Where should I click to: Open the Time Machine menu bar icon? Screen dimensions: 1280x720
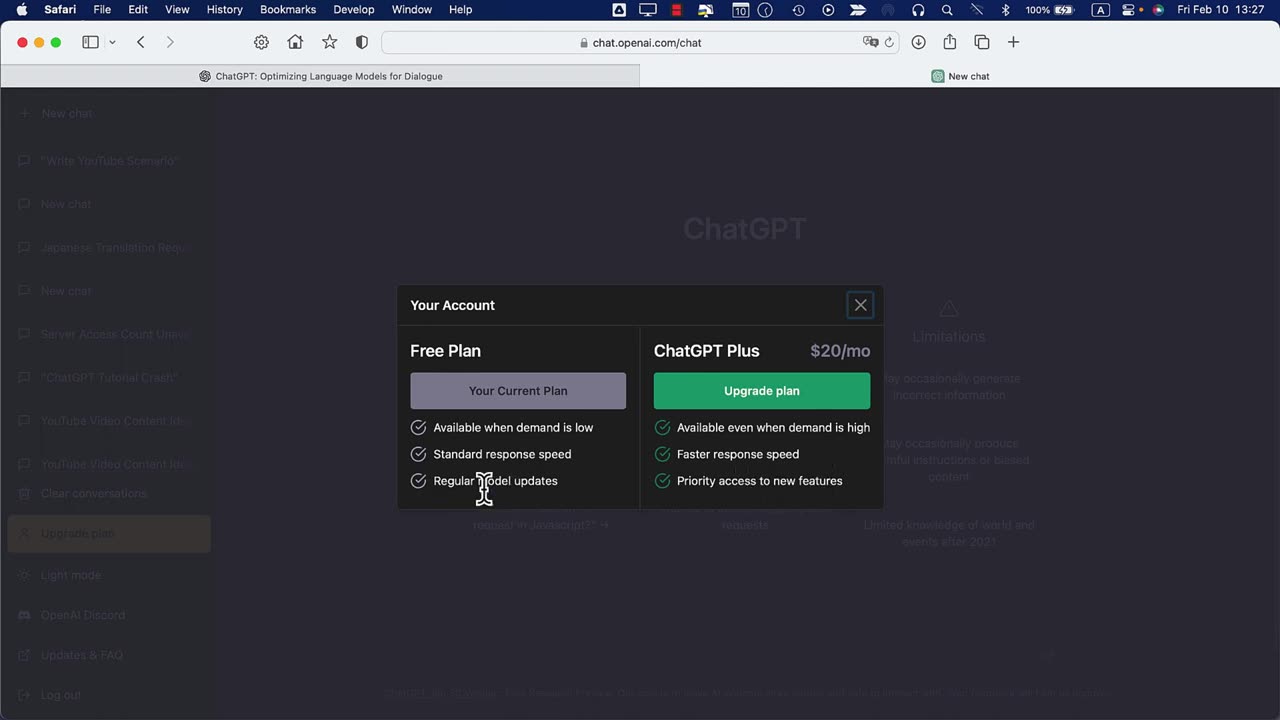pyautogui.click(x=798, y=10)
